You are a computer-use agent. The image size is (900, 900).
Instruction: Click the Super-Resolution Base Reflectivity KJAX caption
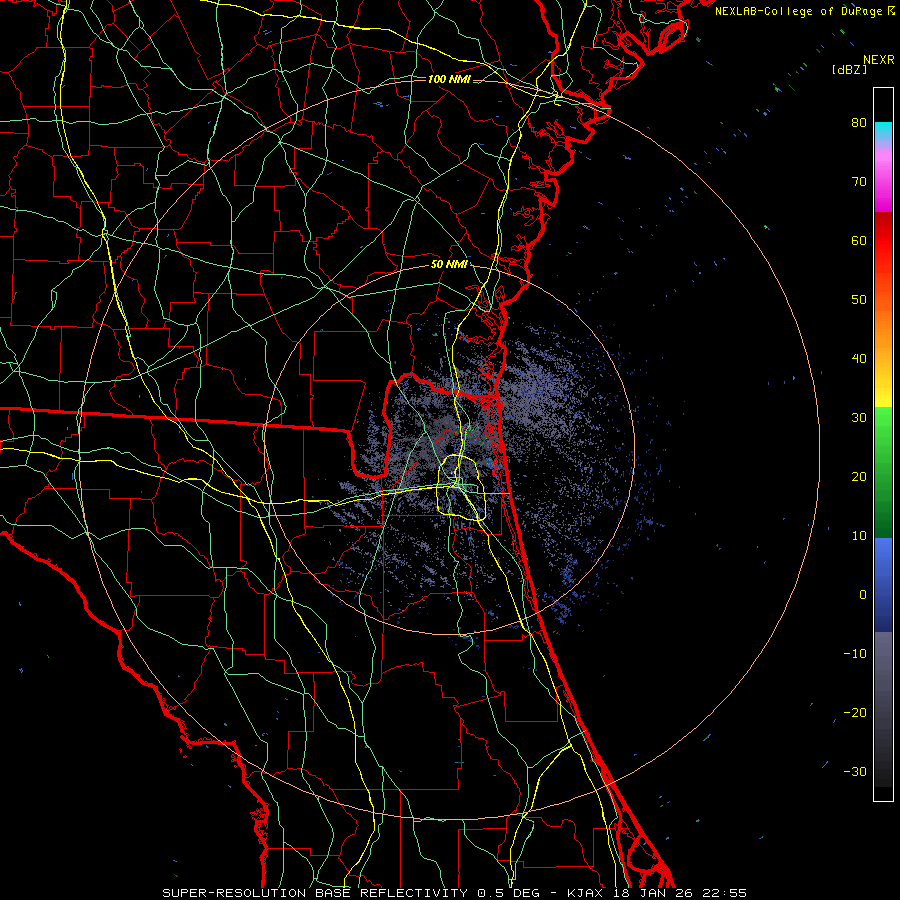(x=454, y=893)
